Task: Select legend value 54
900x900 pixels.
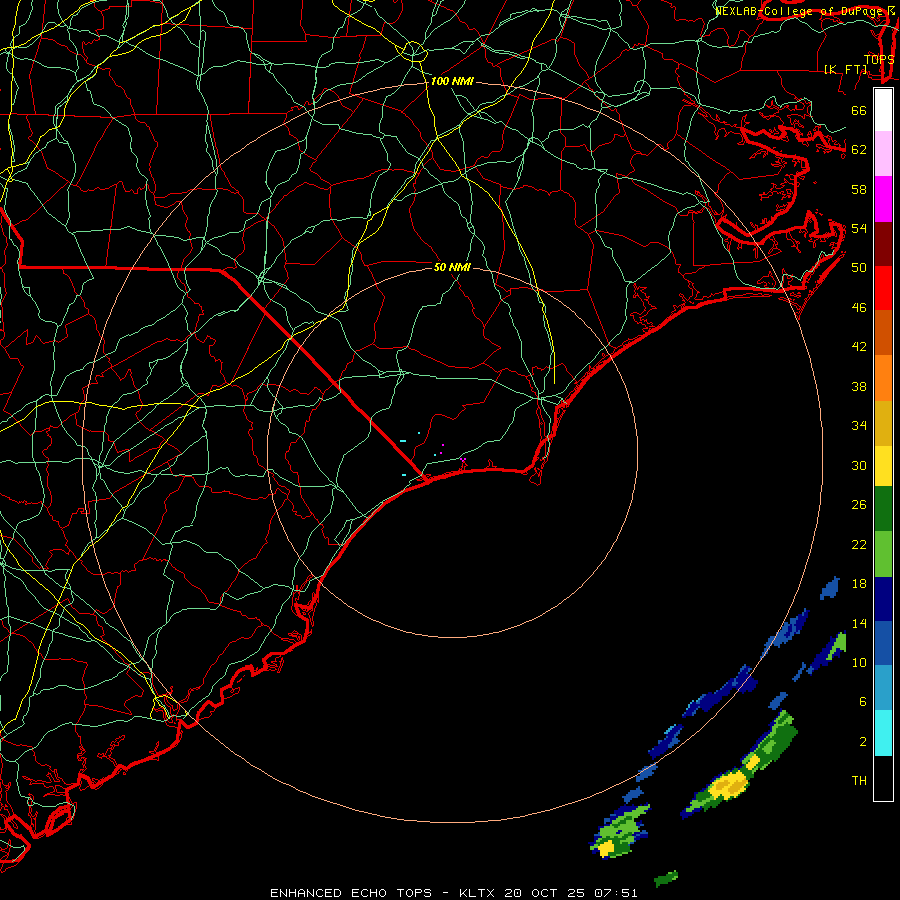Action: point(859,228)
